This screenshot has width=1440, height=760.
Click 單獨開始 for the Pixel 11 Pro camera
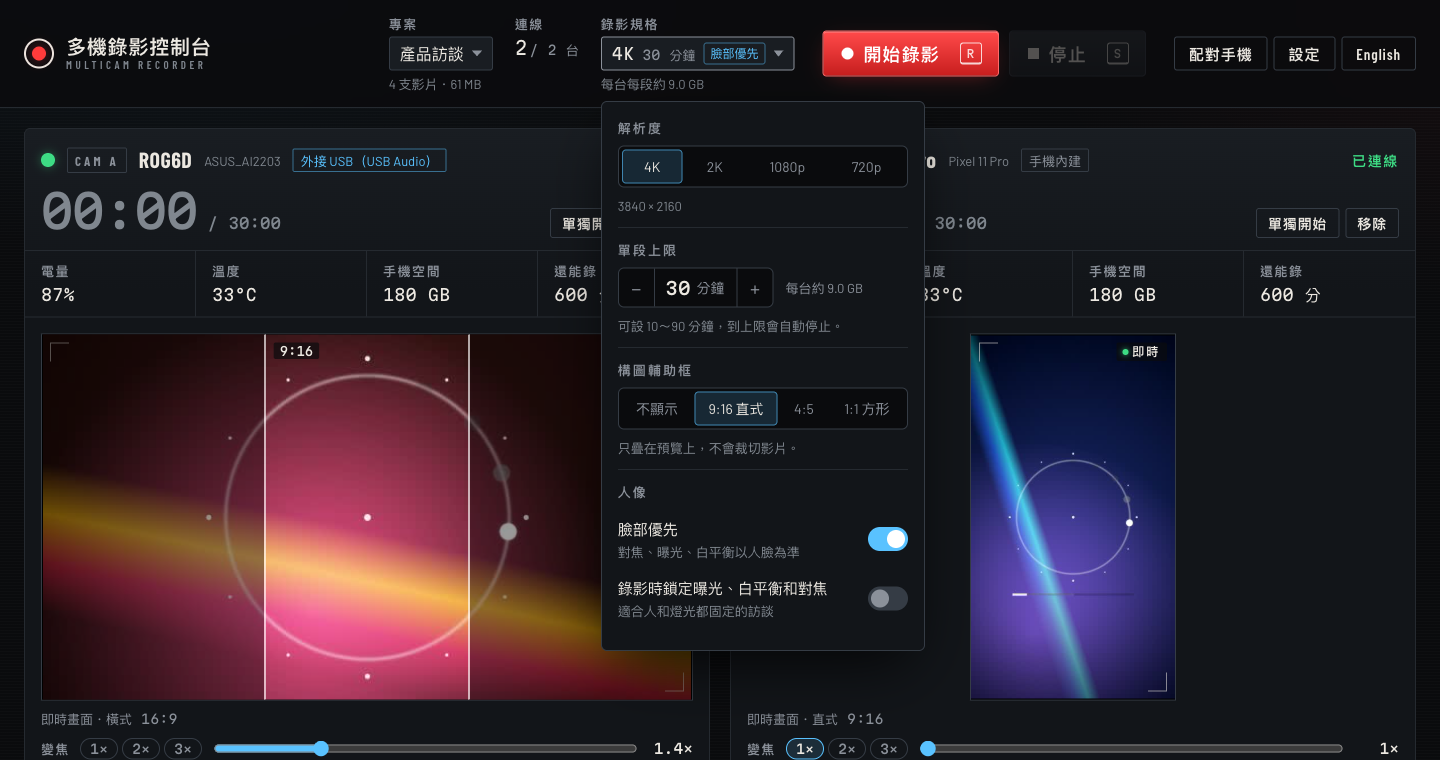pos(1297,223)
